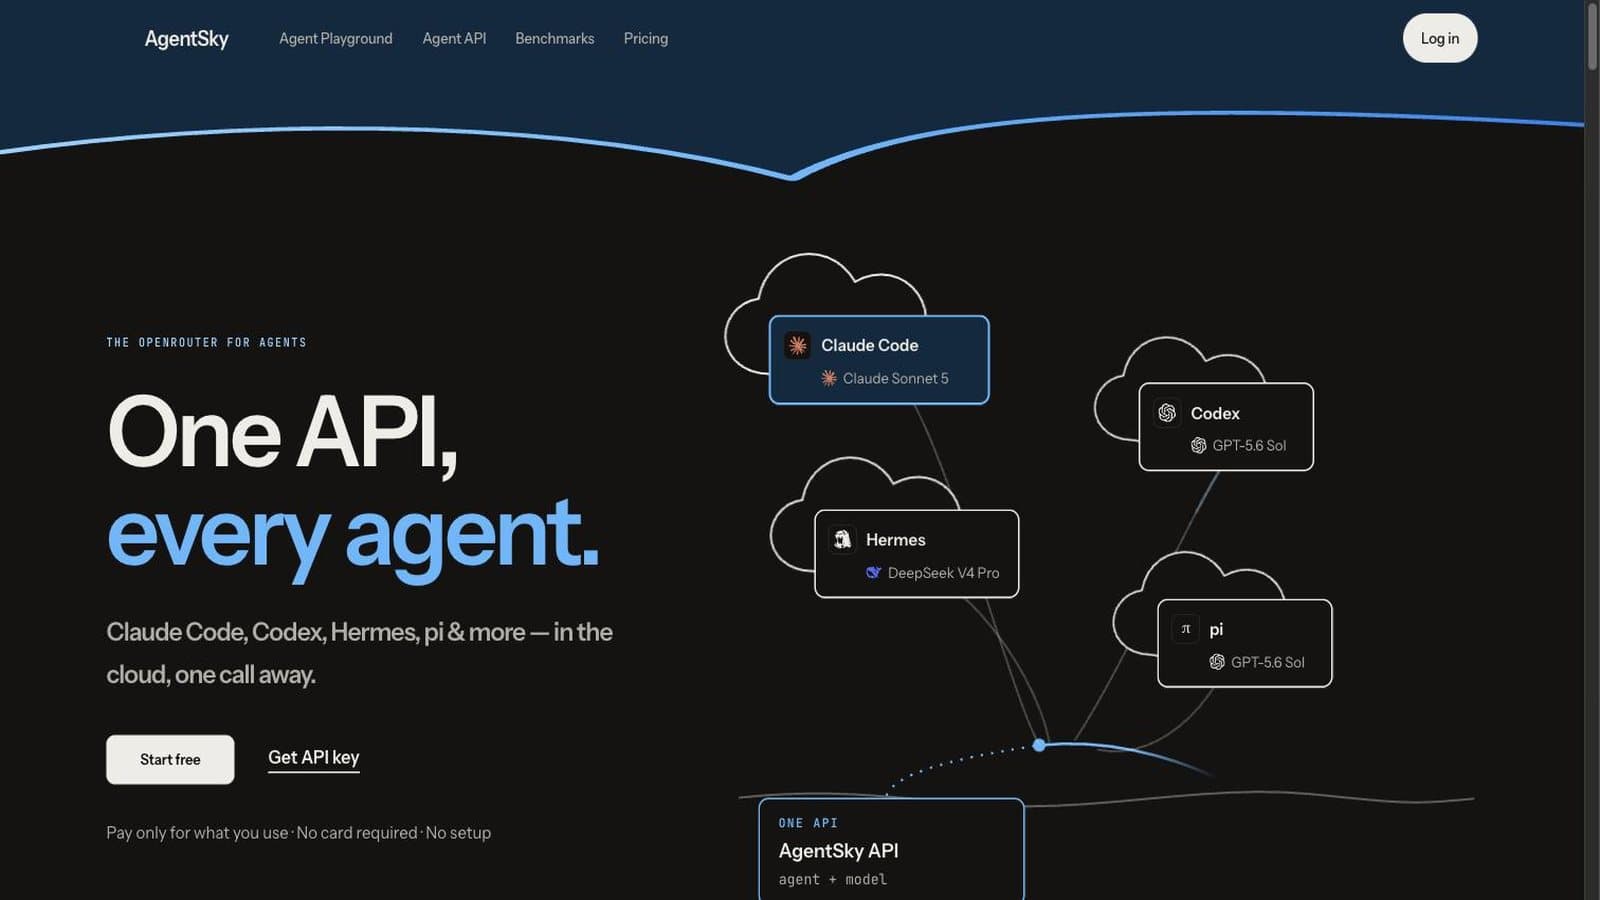The image size is (1600, 900).
Task: Click the Claude Code starburst icon
Action: point(797,345)
